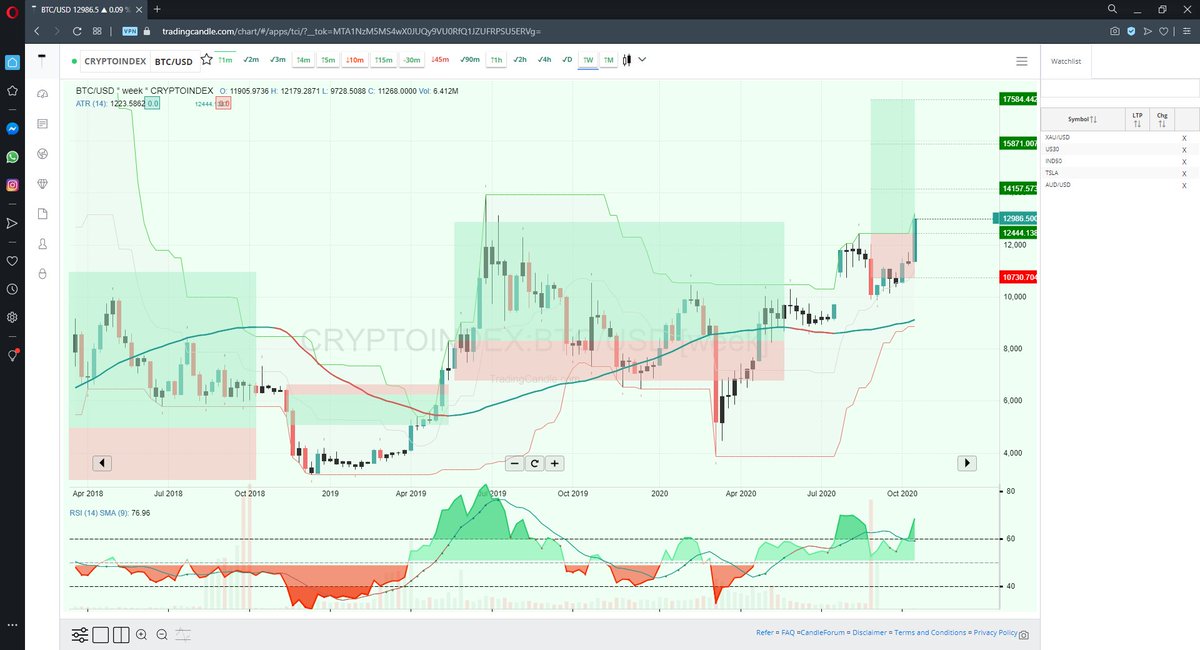This screenshot has width=1200, height=650.
Task: Click the minus zoom button on chart
Action: [x=514, y=463]
